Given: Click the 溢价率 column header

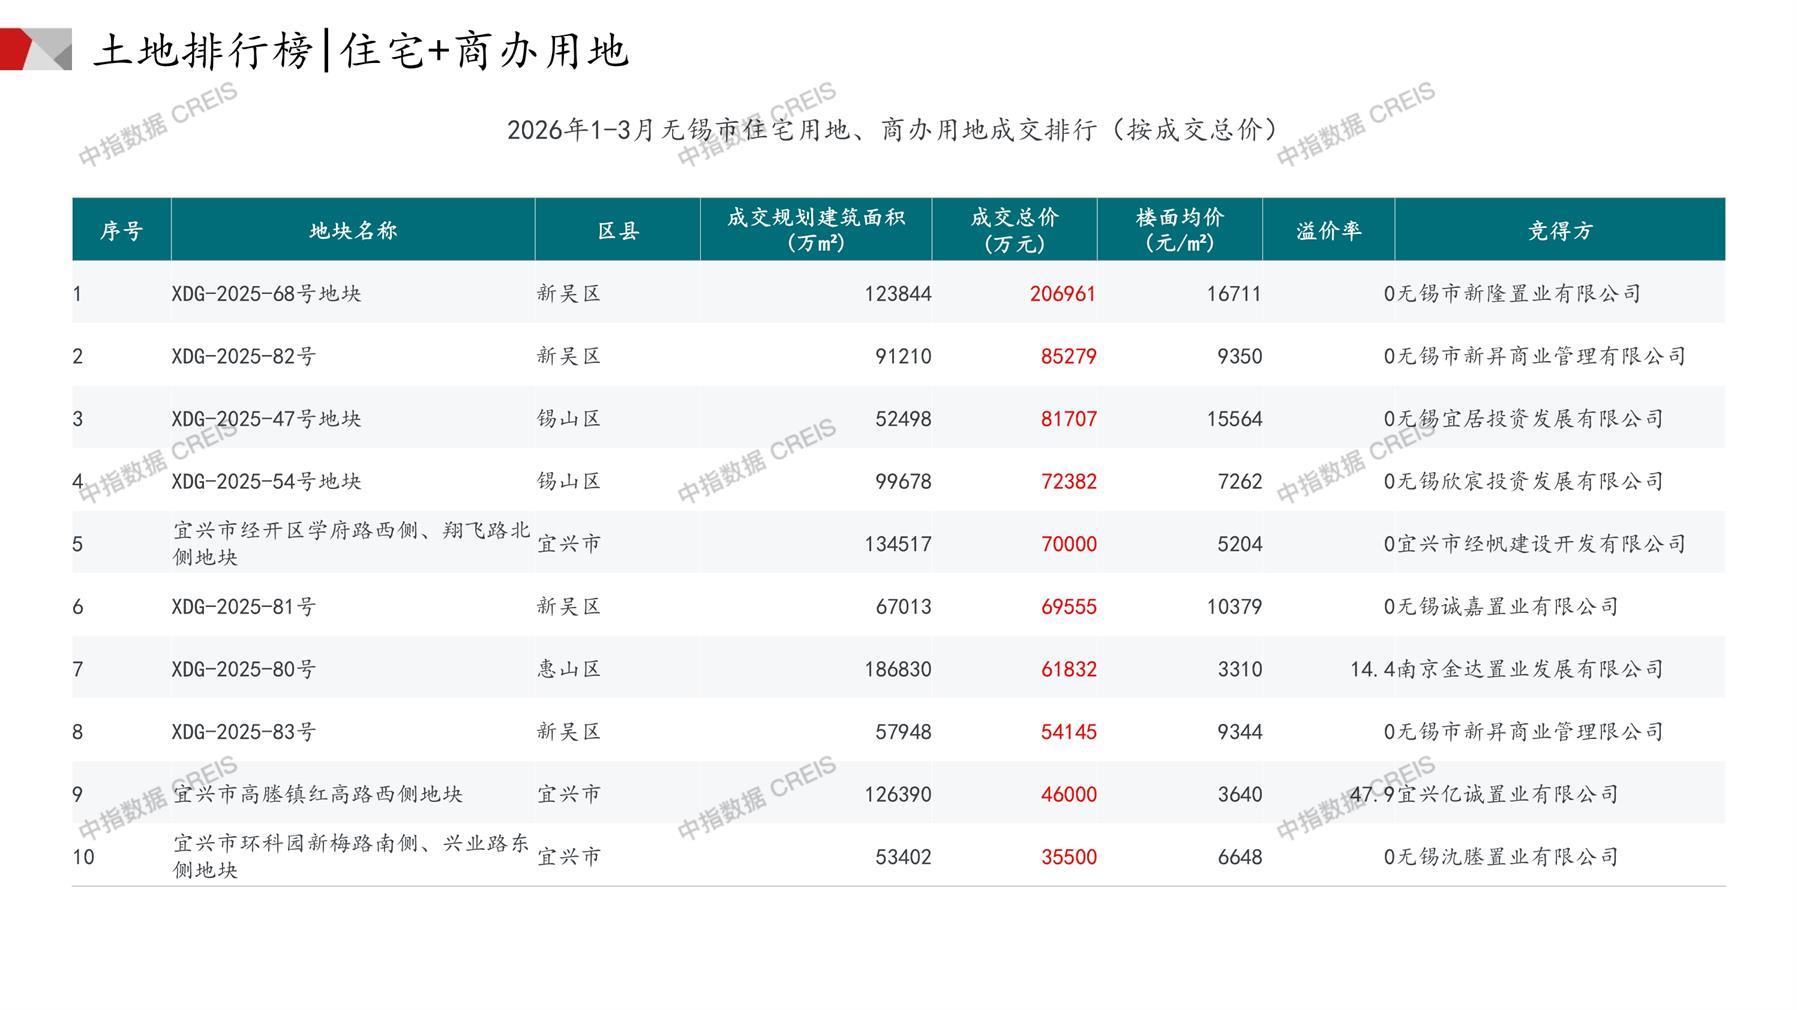Looking at the screenshot, I should [x=1329, y=231].
